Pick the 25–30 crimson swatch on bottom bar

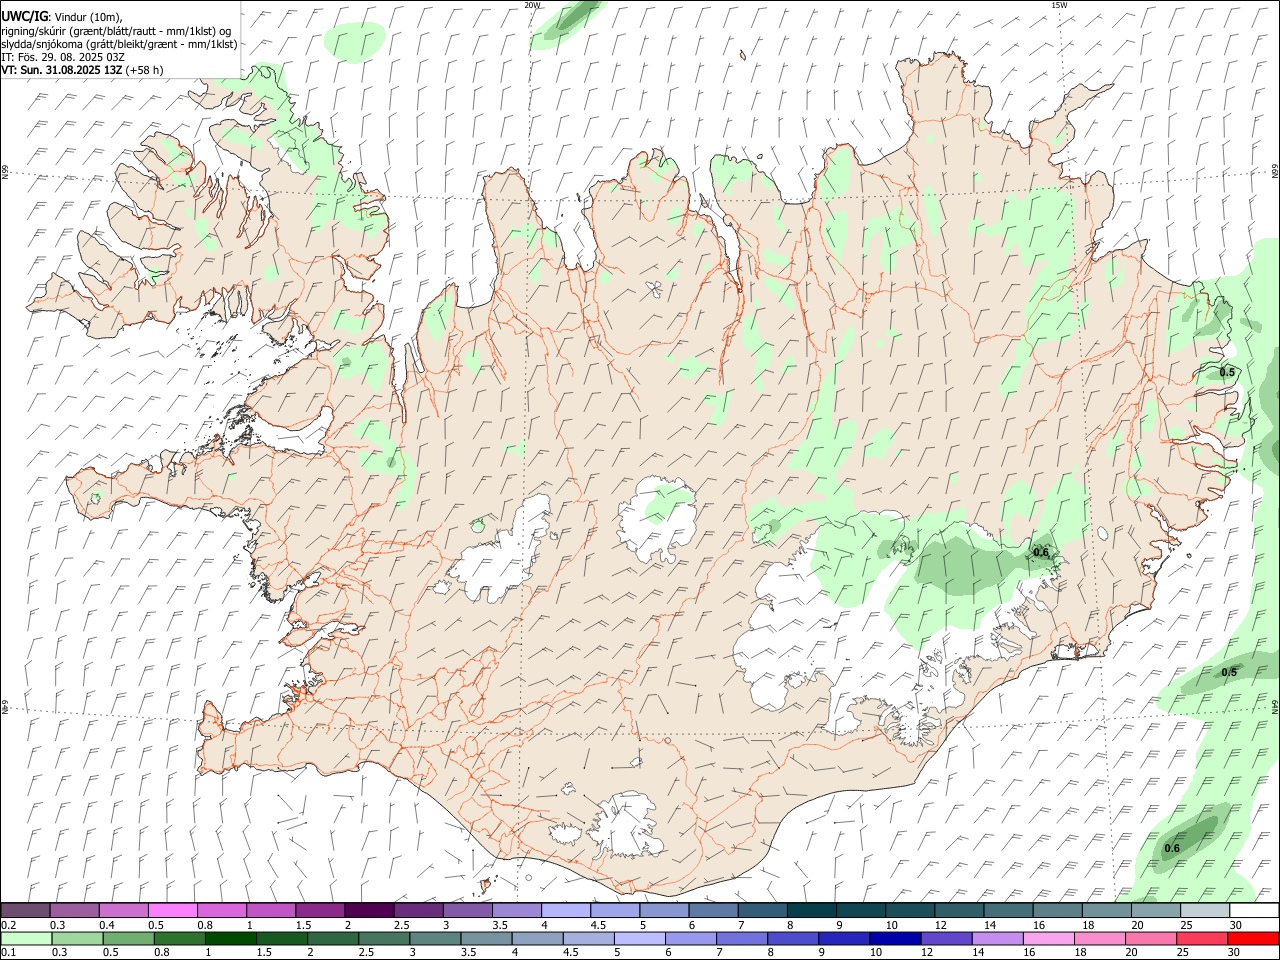click(1202, 939)
